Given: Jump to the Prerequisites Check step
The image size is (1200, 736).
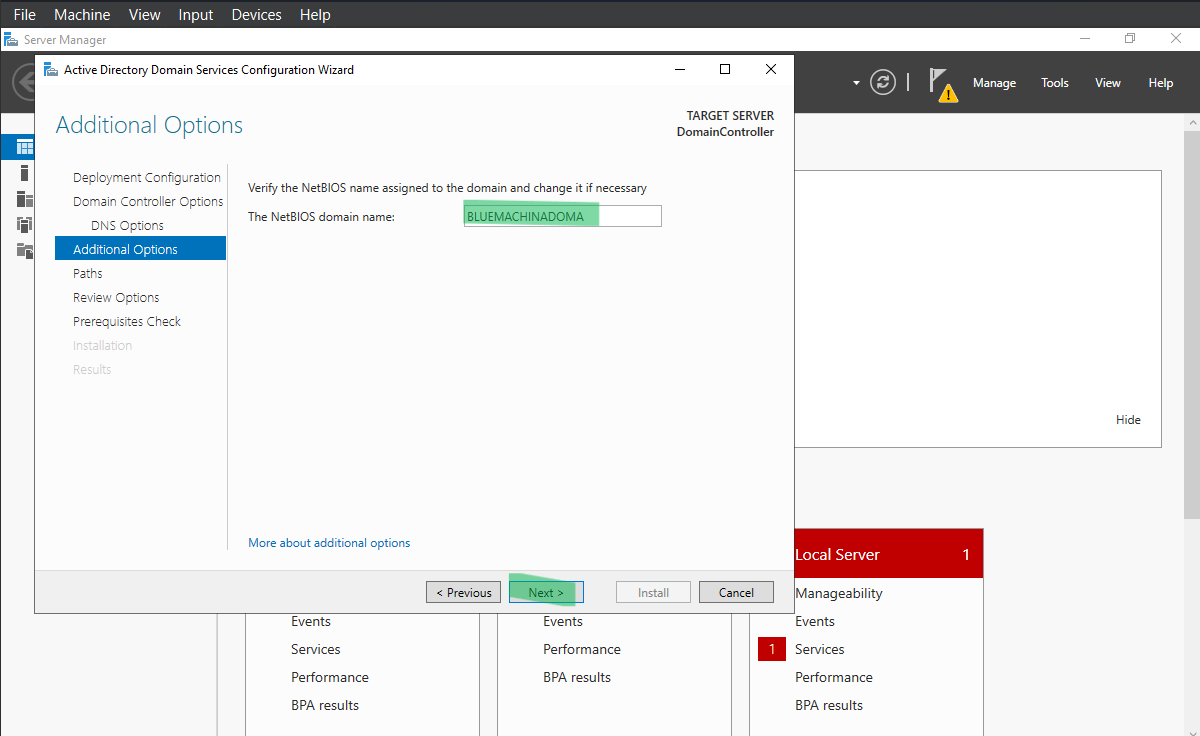Looking at the screenshot, I should [127, 321].
